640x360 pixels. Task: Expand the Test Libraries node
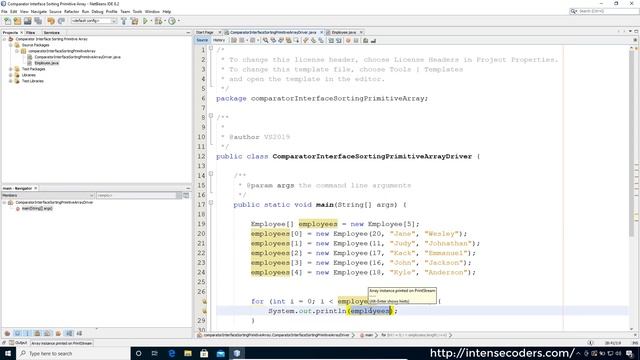pos(11,81)
